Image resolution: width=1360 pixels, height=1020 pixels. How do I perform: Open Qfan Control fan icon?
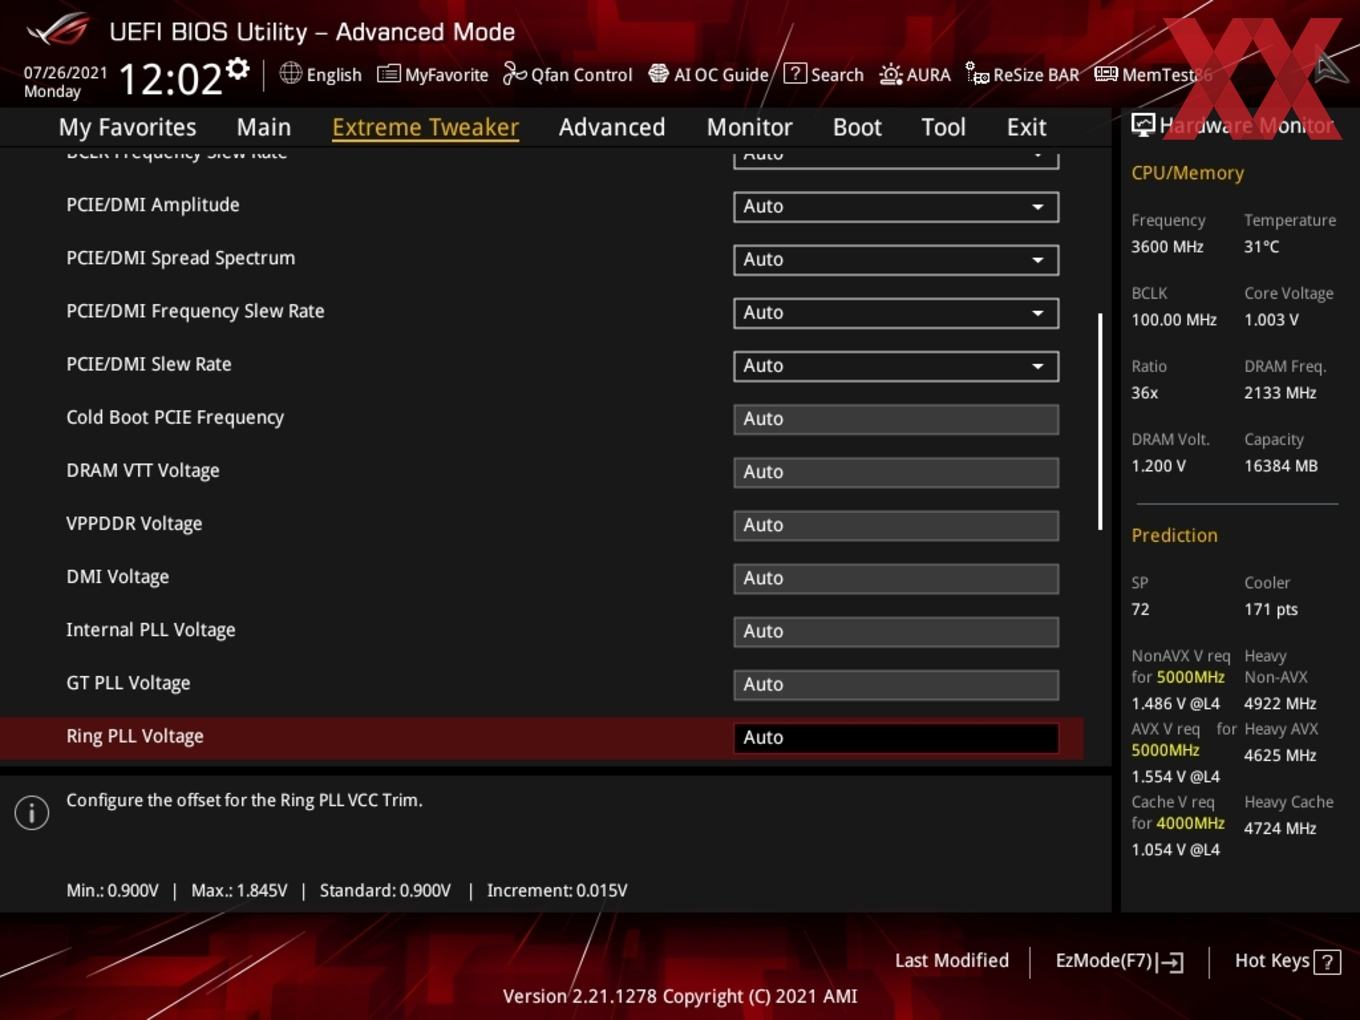[x=514, y=73]
